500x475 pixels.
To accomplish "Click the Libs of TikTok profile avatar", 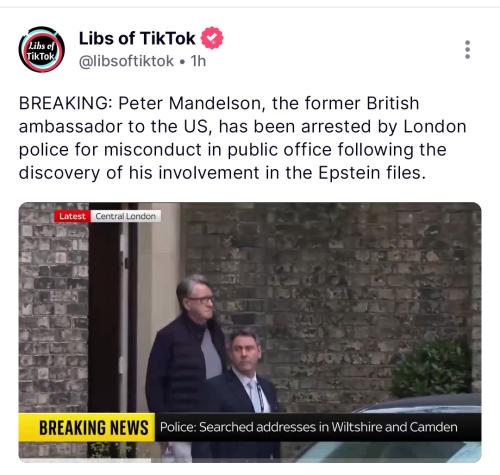I will coord(42,49).
